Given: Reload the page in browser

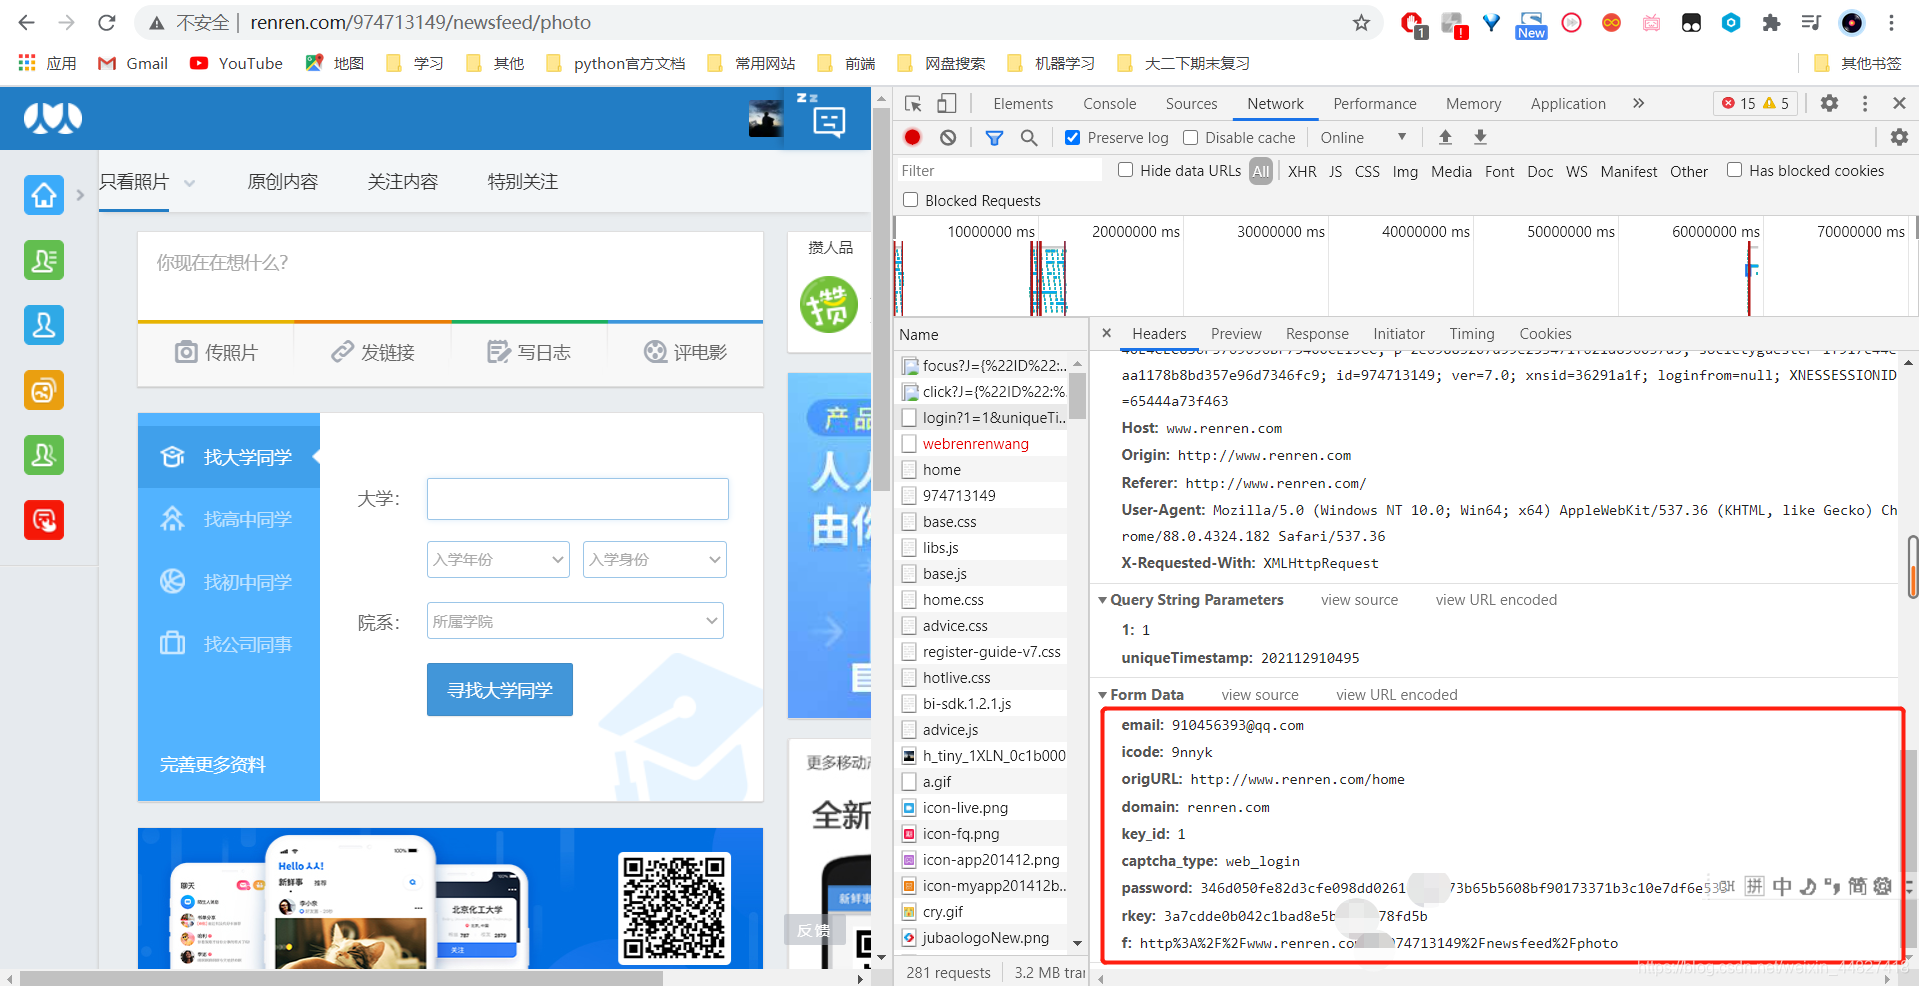Looking at the screenshot, I should pyautogui.click(x=107, y=22).
